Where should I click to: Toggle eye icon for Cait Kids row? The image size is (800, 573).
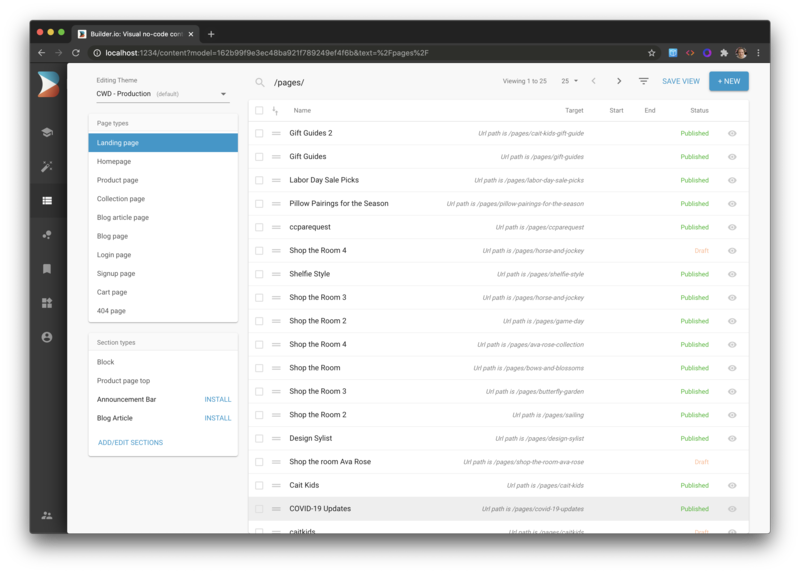coord(732,485)
